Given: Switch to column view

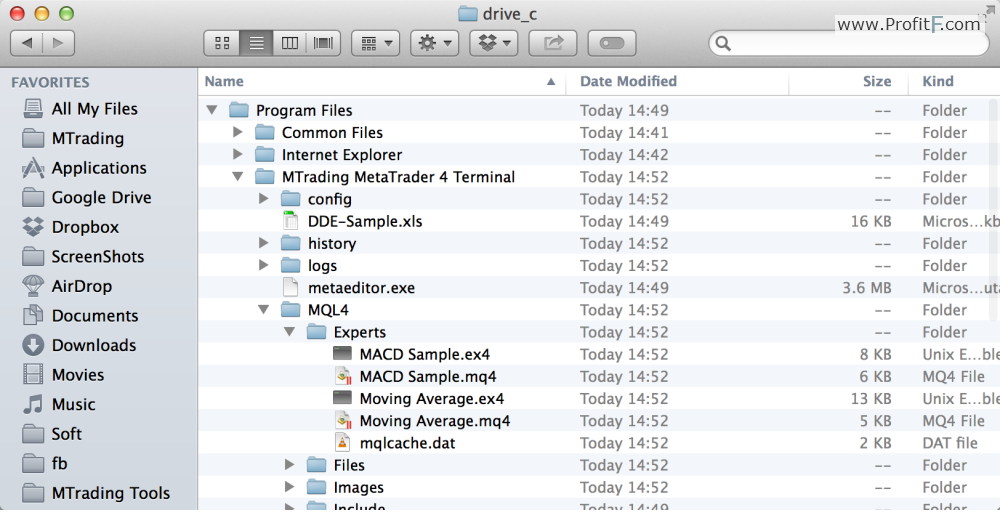Looking at the screenshot, I should click(290, 43).
